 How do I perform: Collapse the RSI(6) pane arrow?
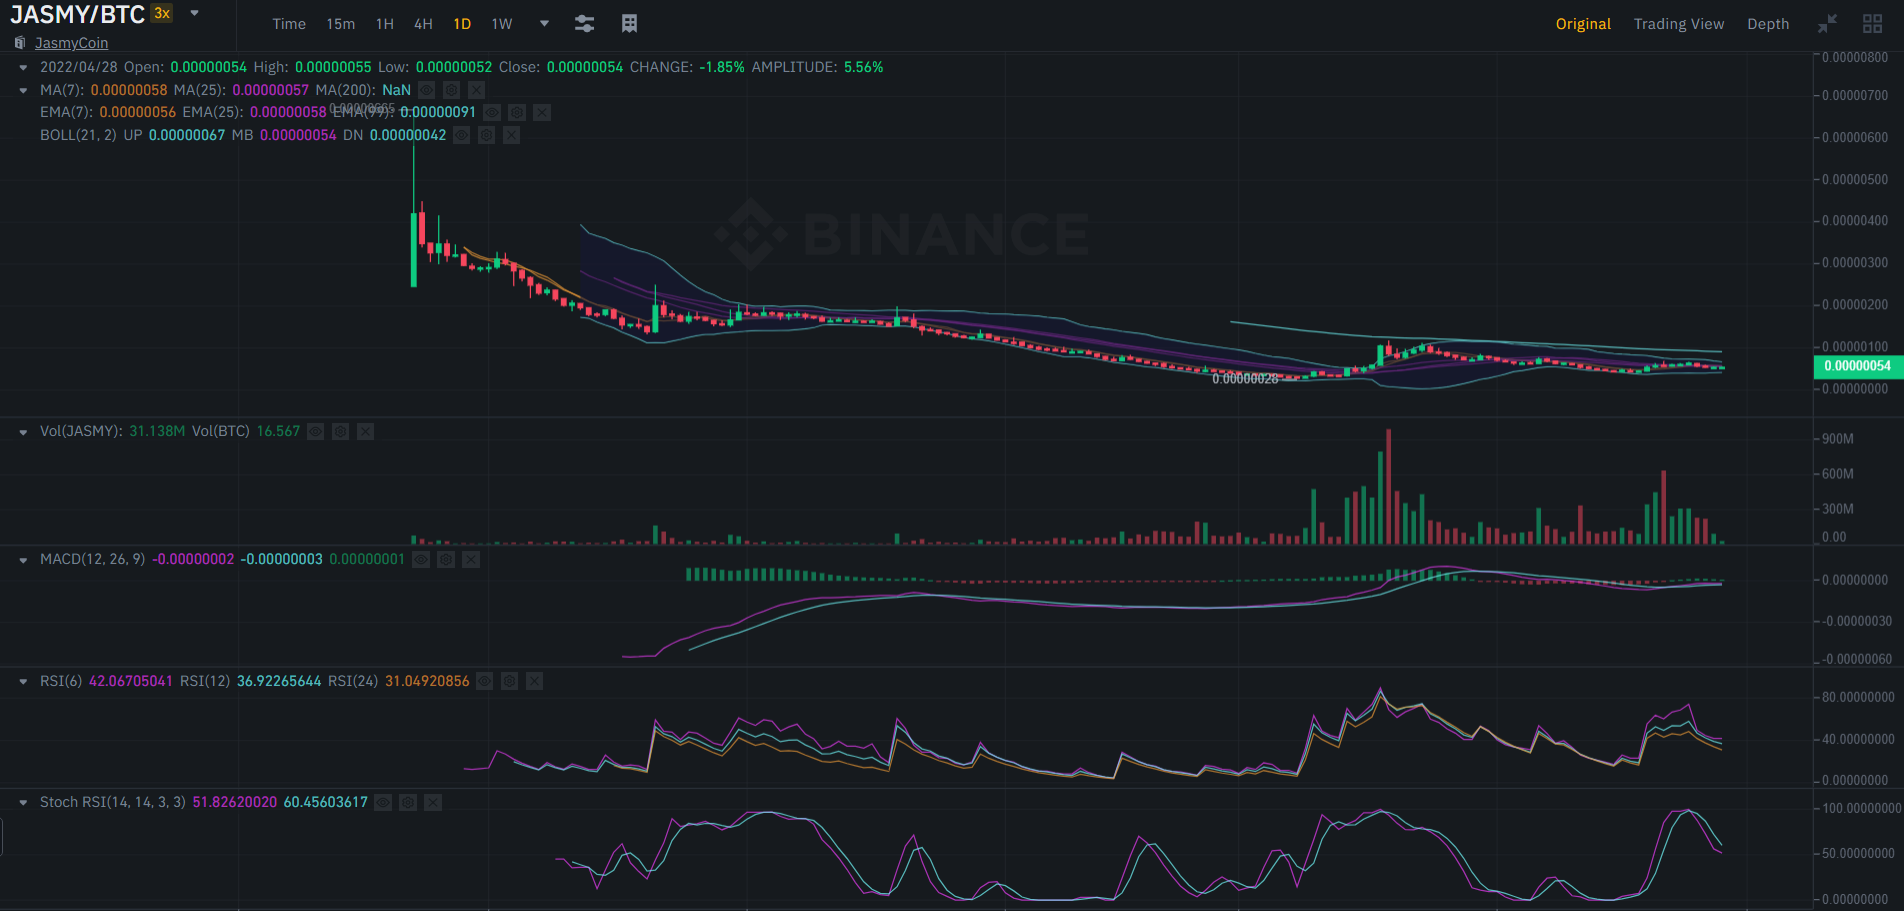23,682
